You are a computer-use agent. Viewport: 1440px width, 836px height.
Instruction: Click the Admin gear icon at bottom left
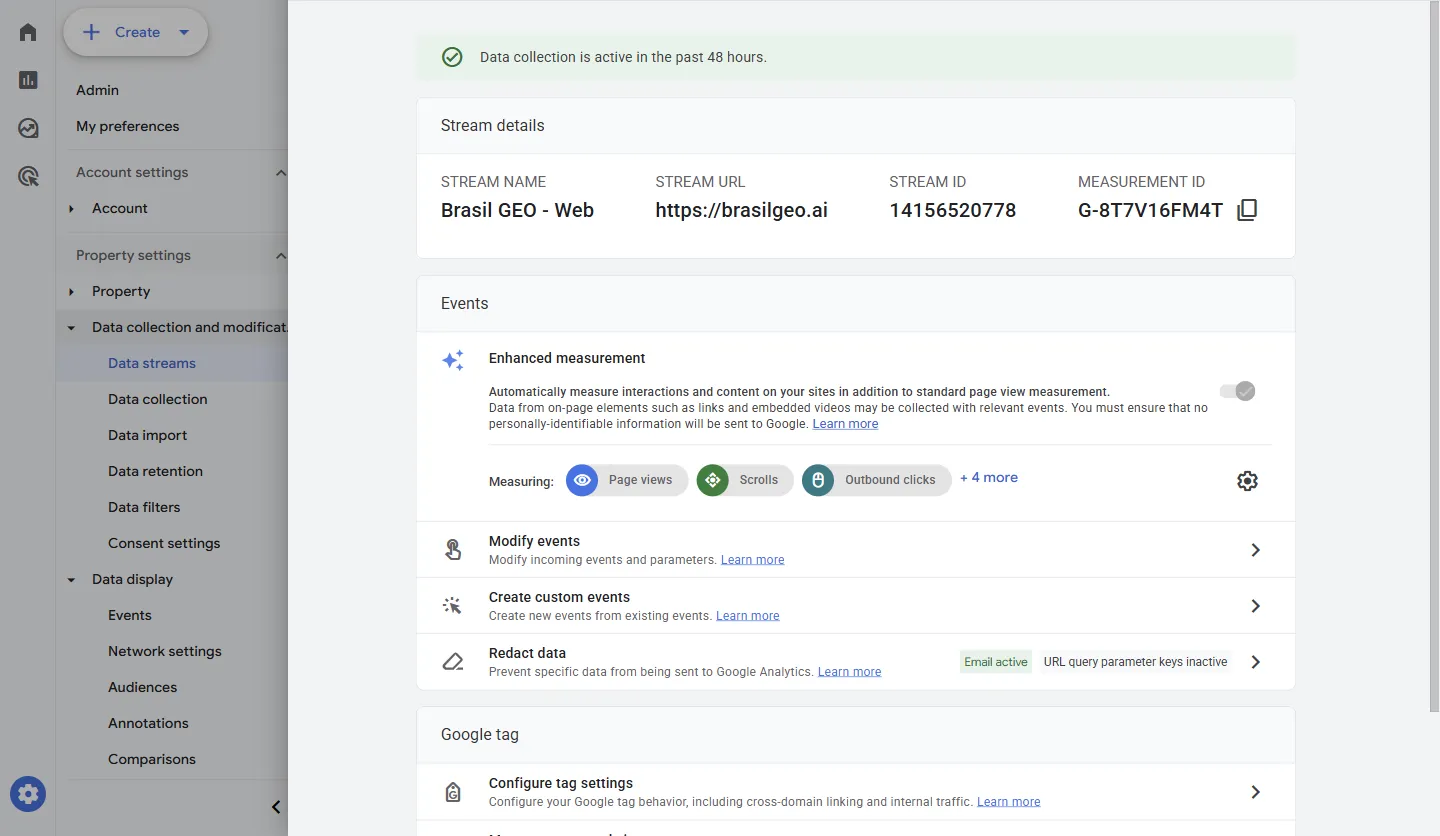point(28,795)
